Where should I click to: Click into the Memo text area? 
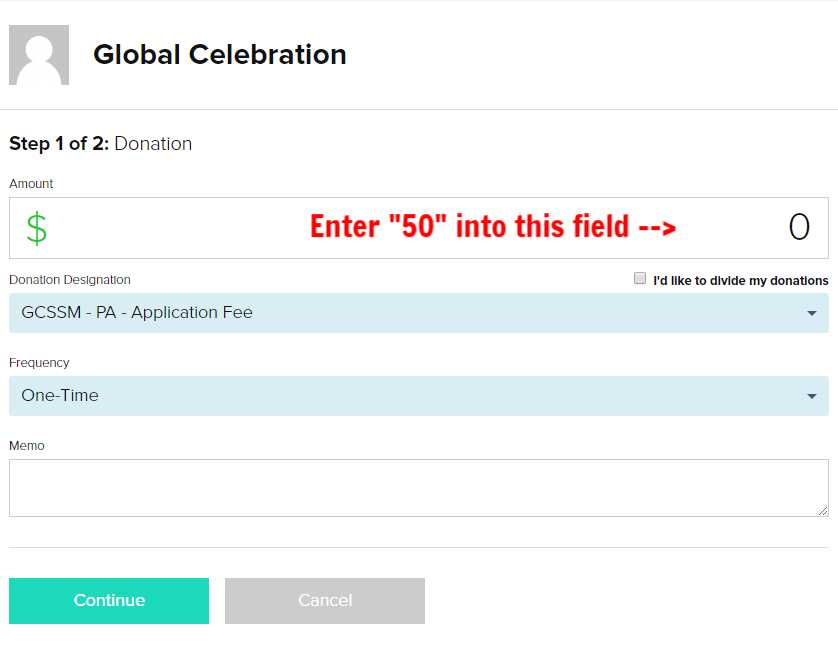419,488
